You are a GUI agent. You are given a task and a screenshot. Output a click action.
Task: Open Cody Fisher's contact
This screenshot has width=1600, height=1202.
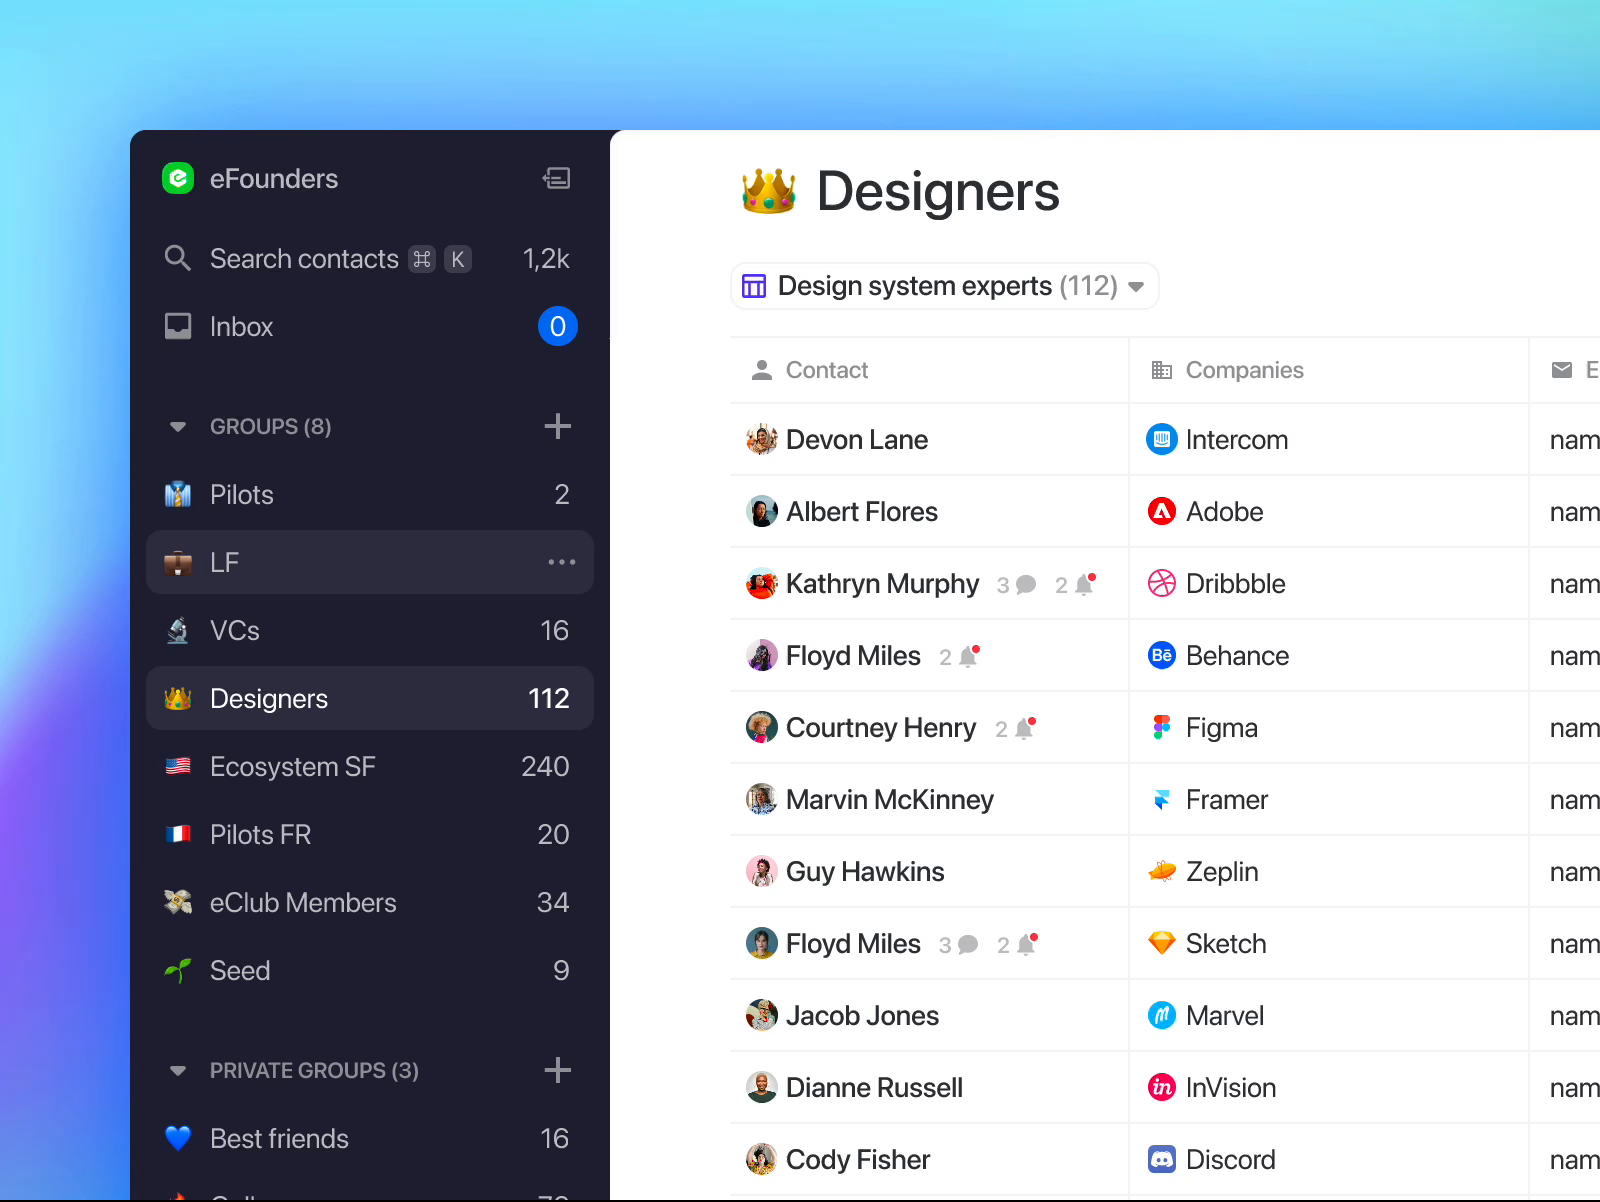tap(858, 1160)
